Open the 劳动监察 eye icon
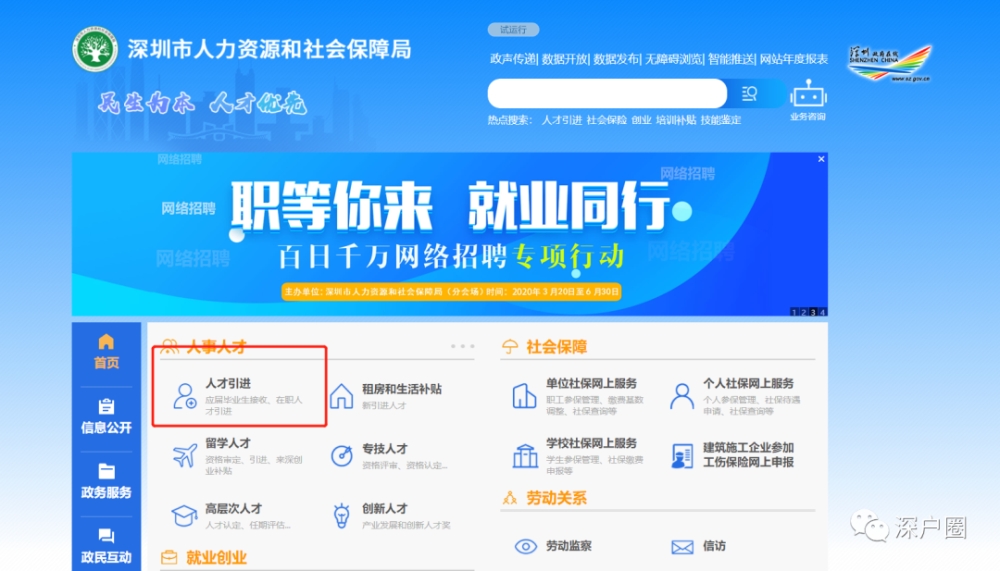Viewport: 1000px width, 571px height. [526, 546]
